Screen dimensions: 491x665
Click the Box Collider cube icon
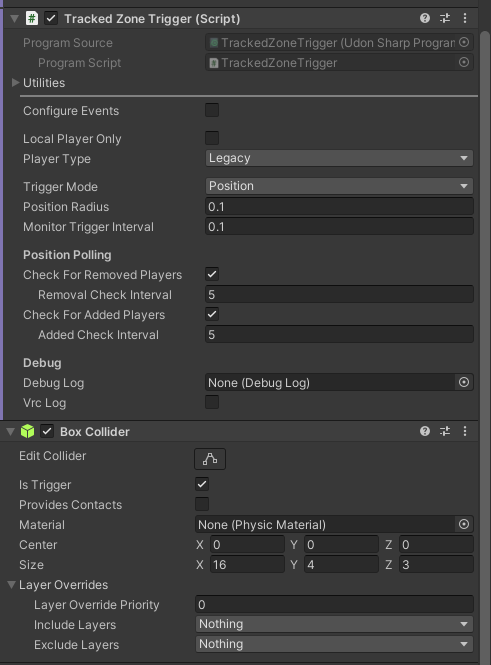coord(28,431)
